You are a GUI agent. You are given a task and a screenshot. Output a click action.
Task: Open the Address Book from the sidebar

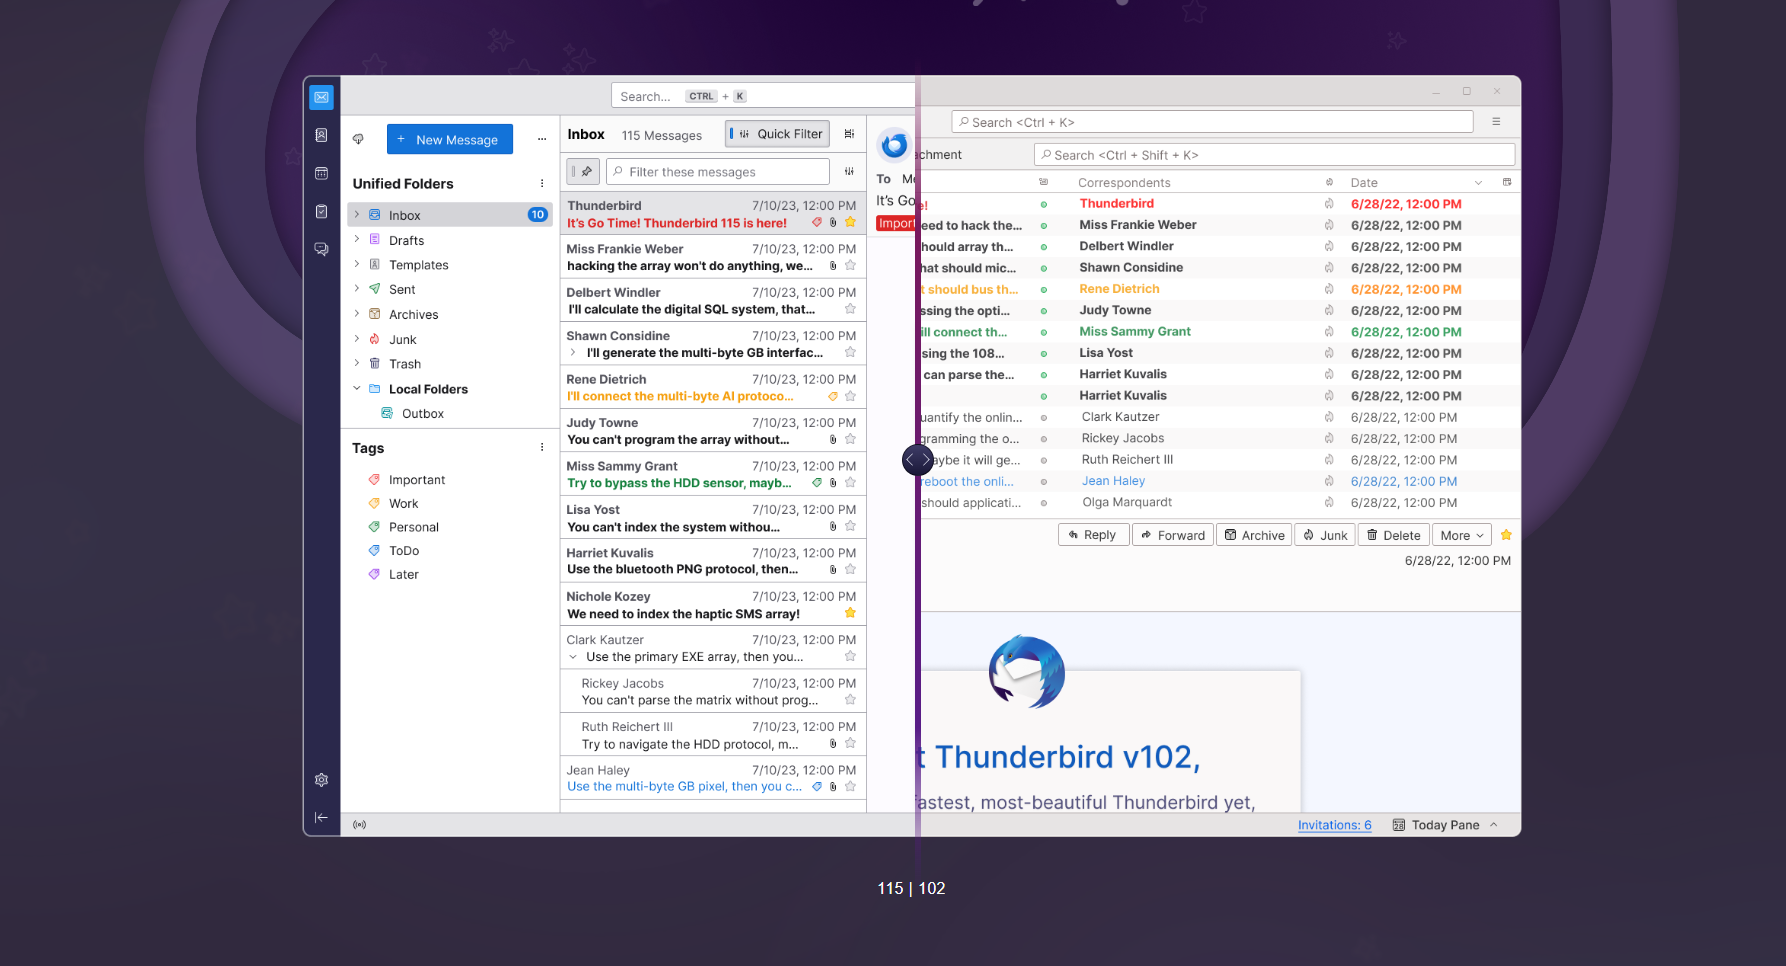[321, 135]
